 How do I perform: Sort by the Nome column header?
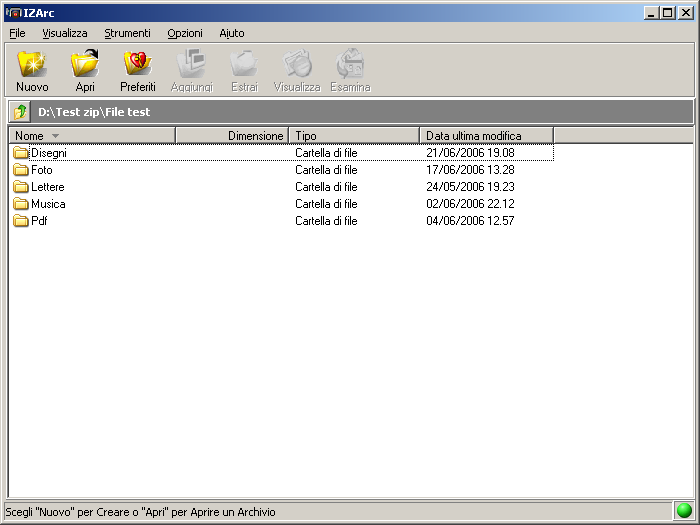tap(92, 136)
